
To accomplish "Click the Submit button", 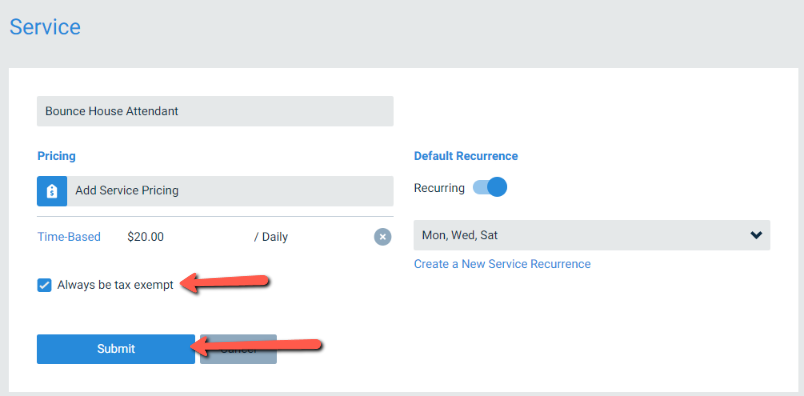I will (116, 349).
